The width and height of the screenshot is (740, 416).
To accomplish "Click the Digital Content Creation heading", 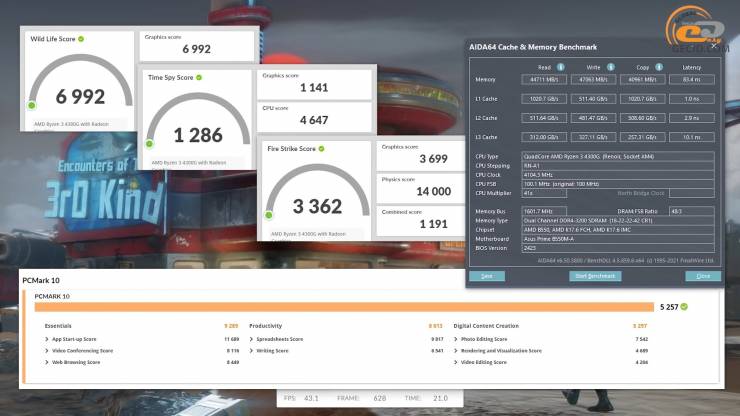I will [x=486, y=326].
